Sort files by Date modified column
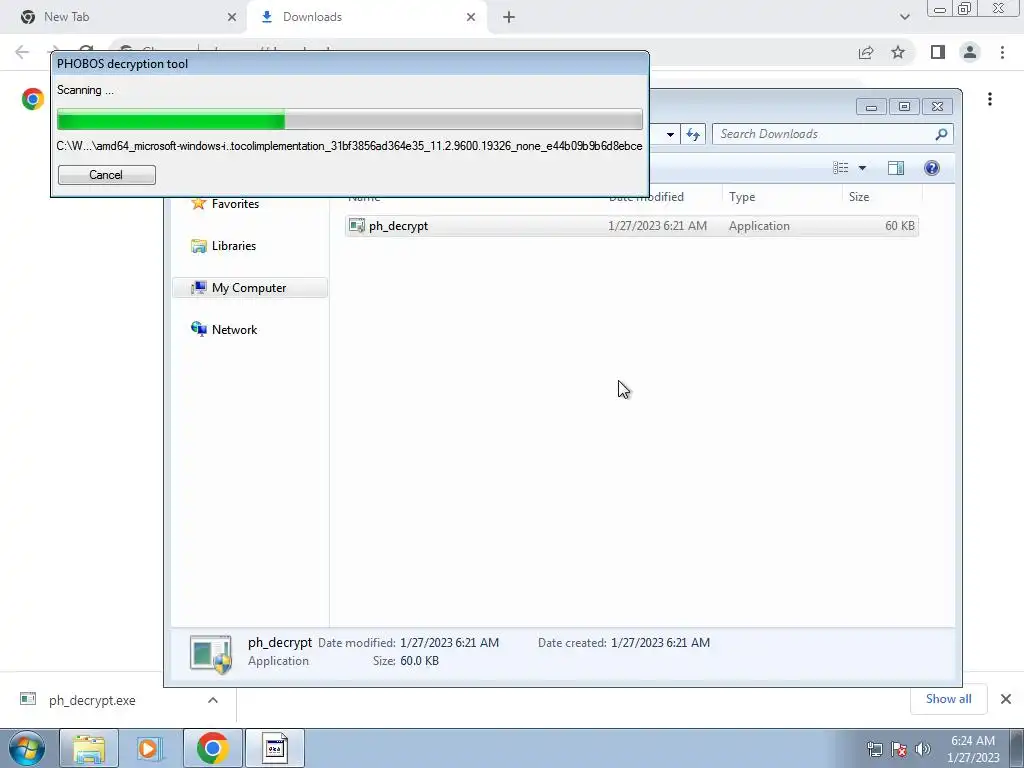The image size is (1024, 768). coord(646,197)
